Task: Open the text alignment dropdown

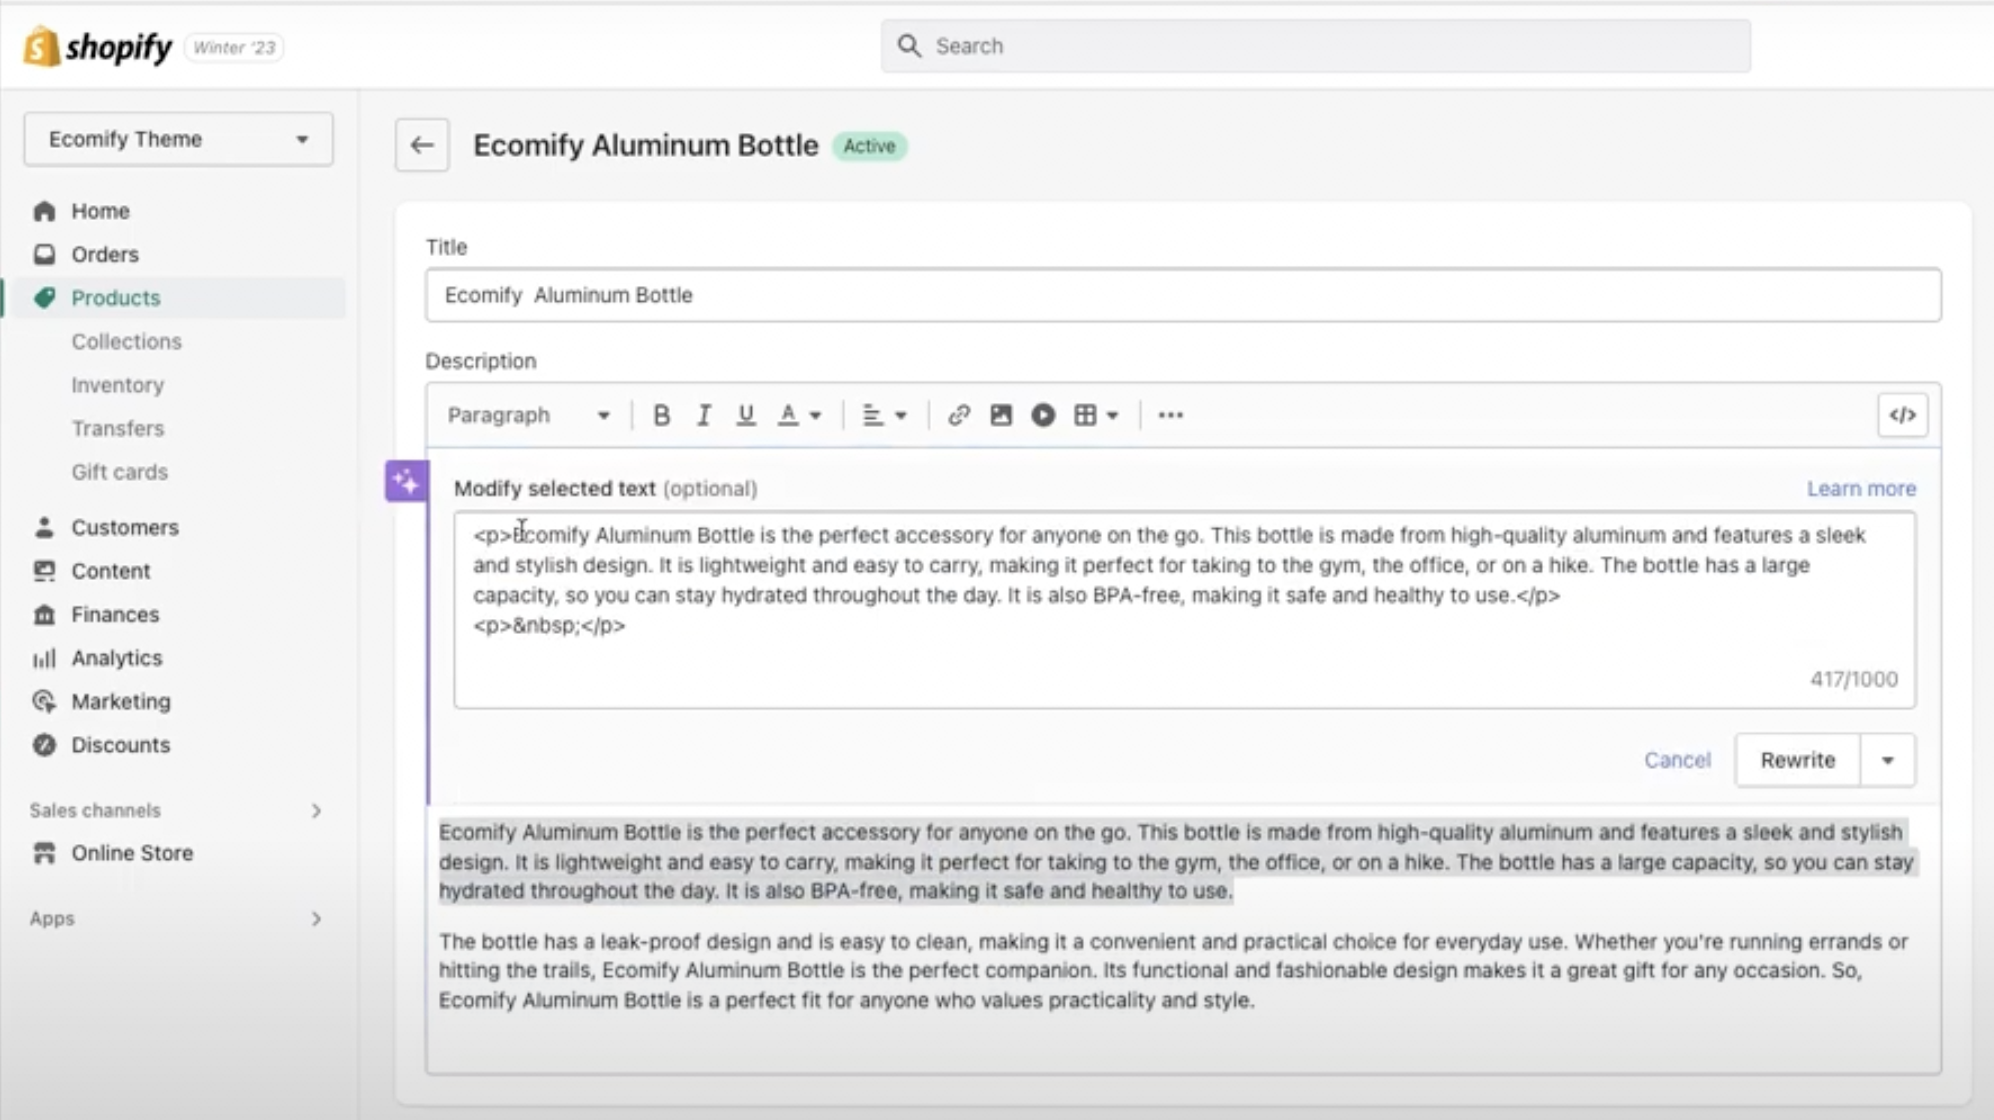Action: point(884,415)
